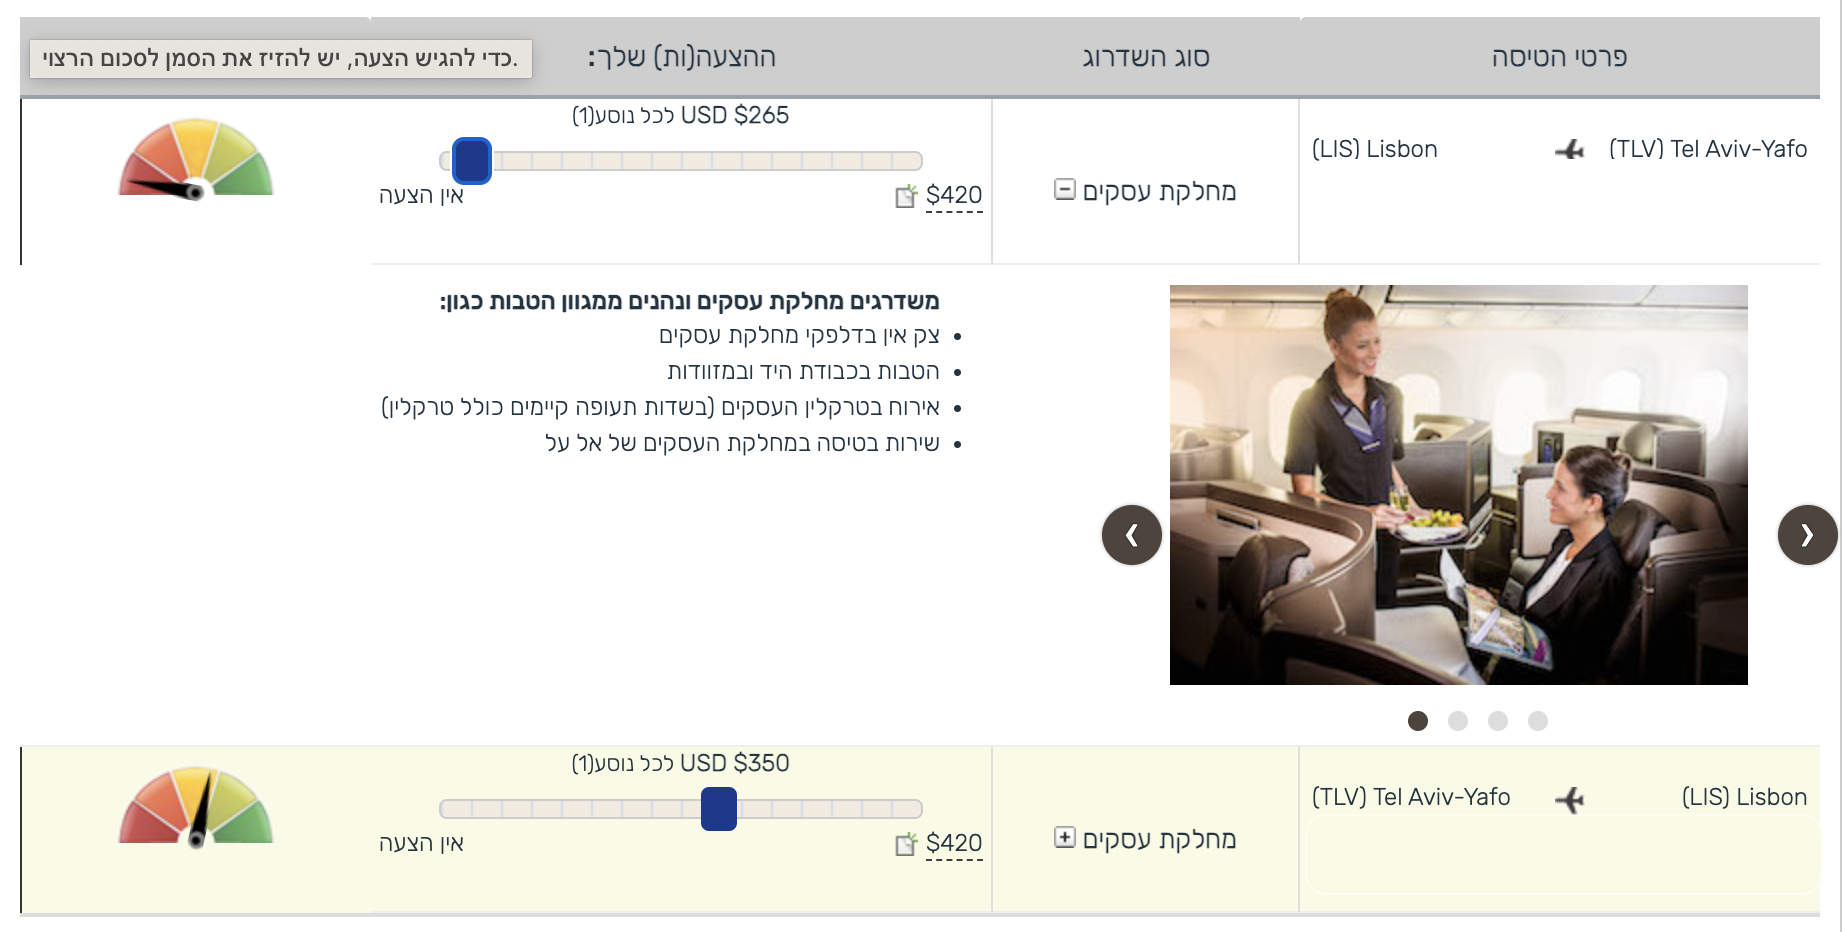Open the note icon beside the bottom $420 price
The height and width of the screenshot is (932, 1842).
point(906,844)
